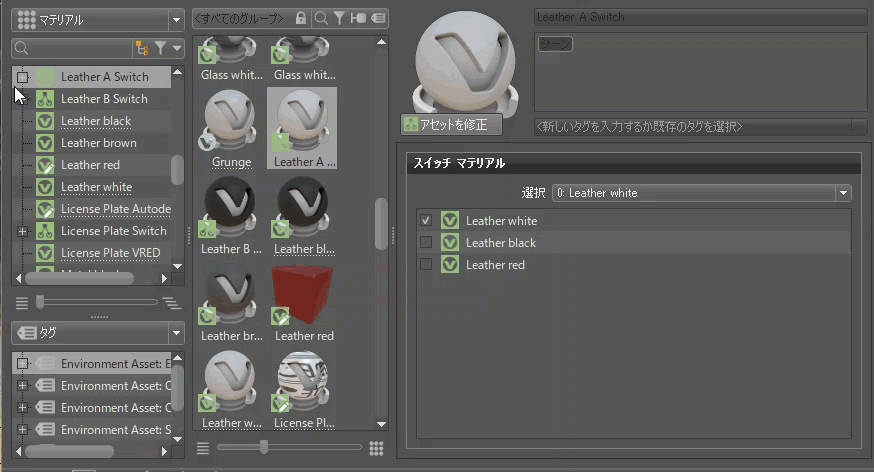Click the new tag input field
The image size is (874, 472).
pos(692,127)
